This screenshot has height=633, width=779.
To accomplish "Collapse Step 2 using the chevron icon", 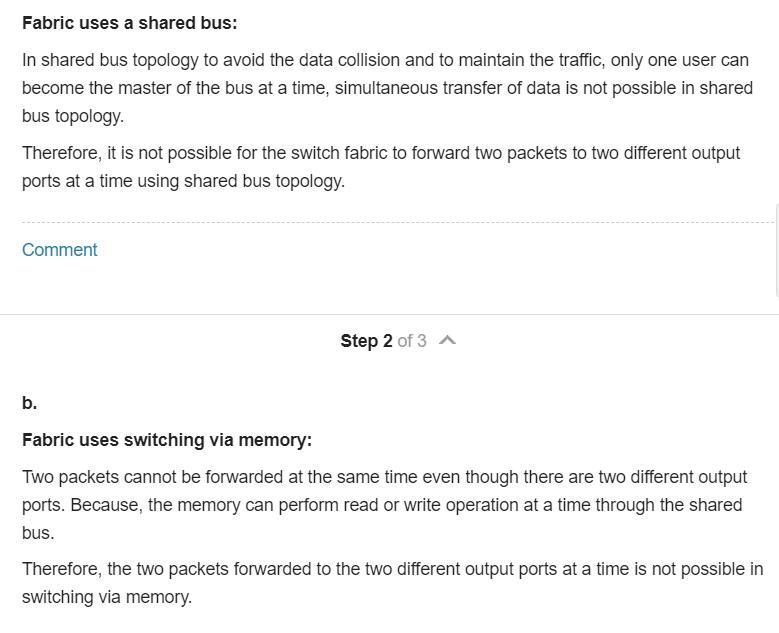I will tap(448, 340).
